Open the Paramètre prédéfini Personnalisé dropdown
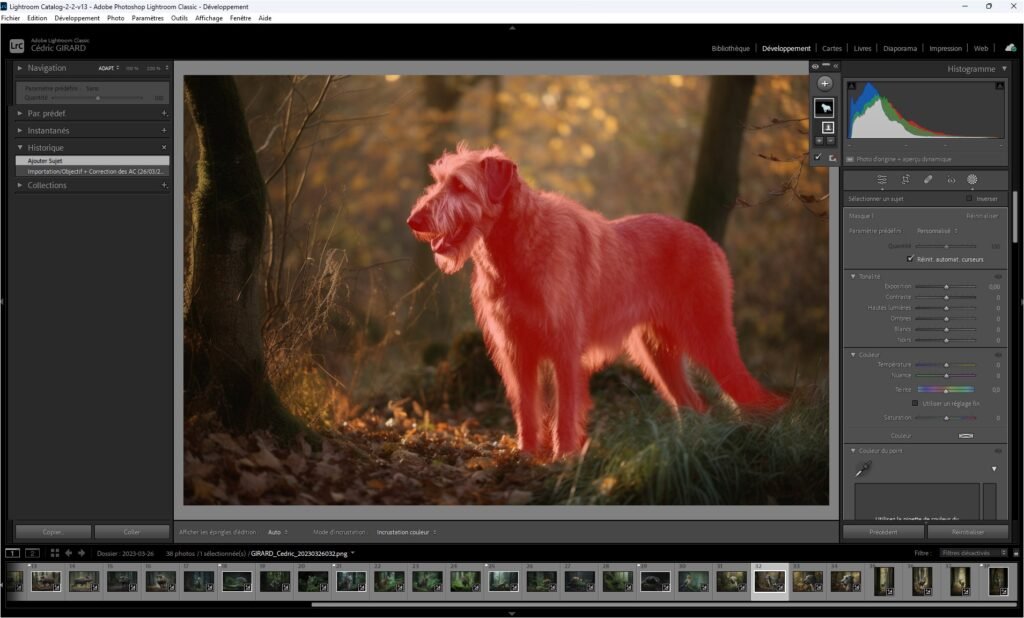1024x618 pixels. [x=935, y=231]
